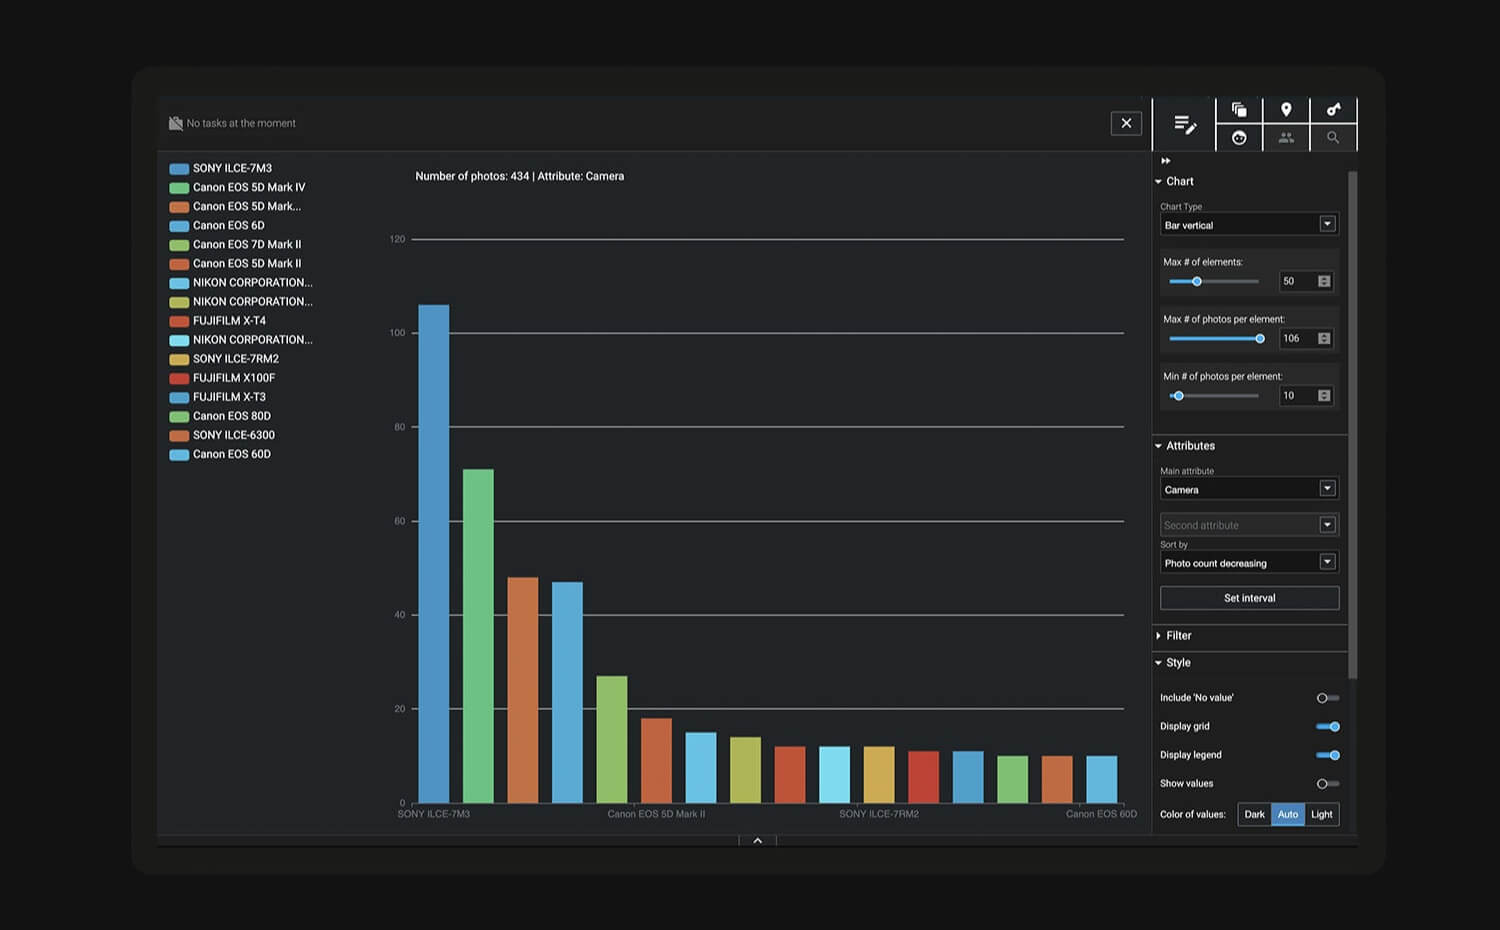1500x930 pixels.
Task: Click Min # of photos per element value field
Action: (1297, 396)
